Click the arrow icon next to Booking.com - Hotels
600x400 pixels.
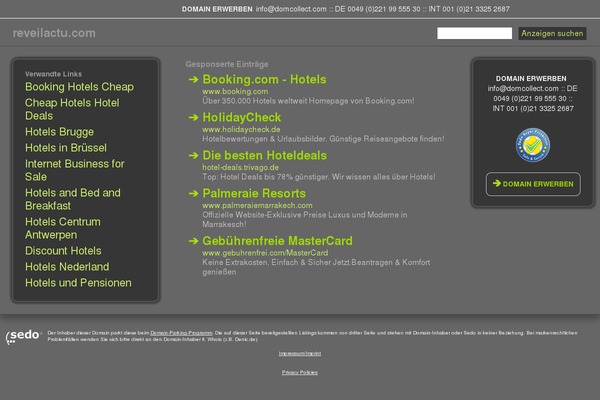pyautogui.click(x=194, y=79)
